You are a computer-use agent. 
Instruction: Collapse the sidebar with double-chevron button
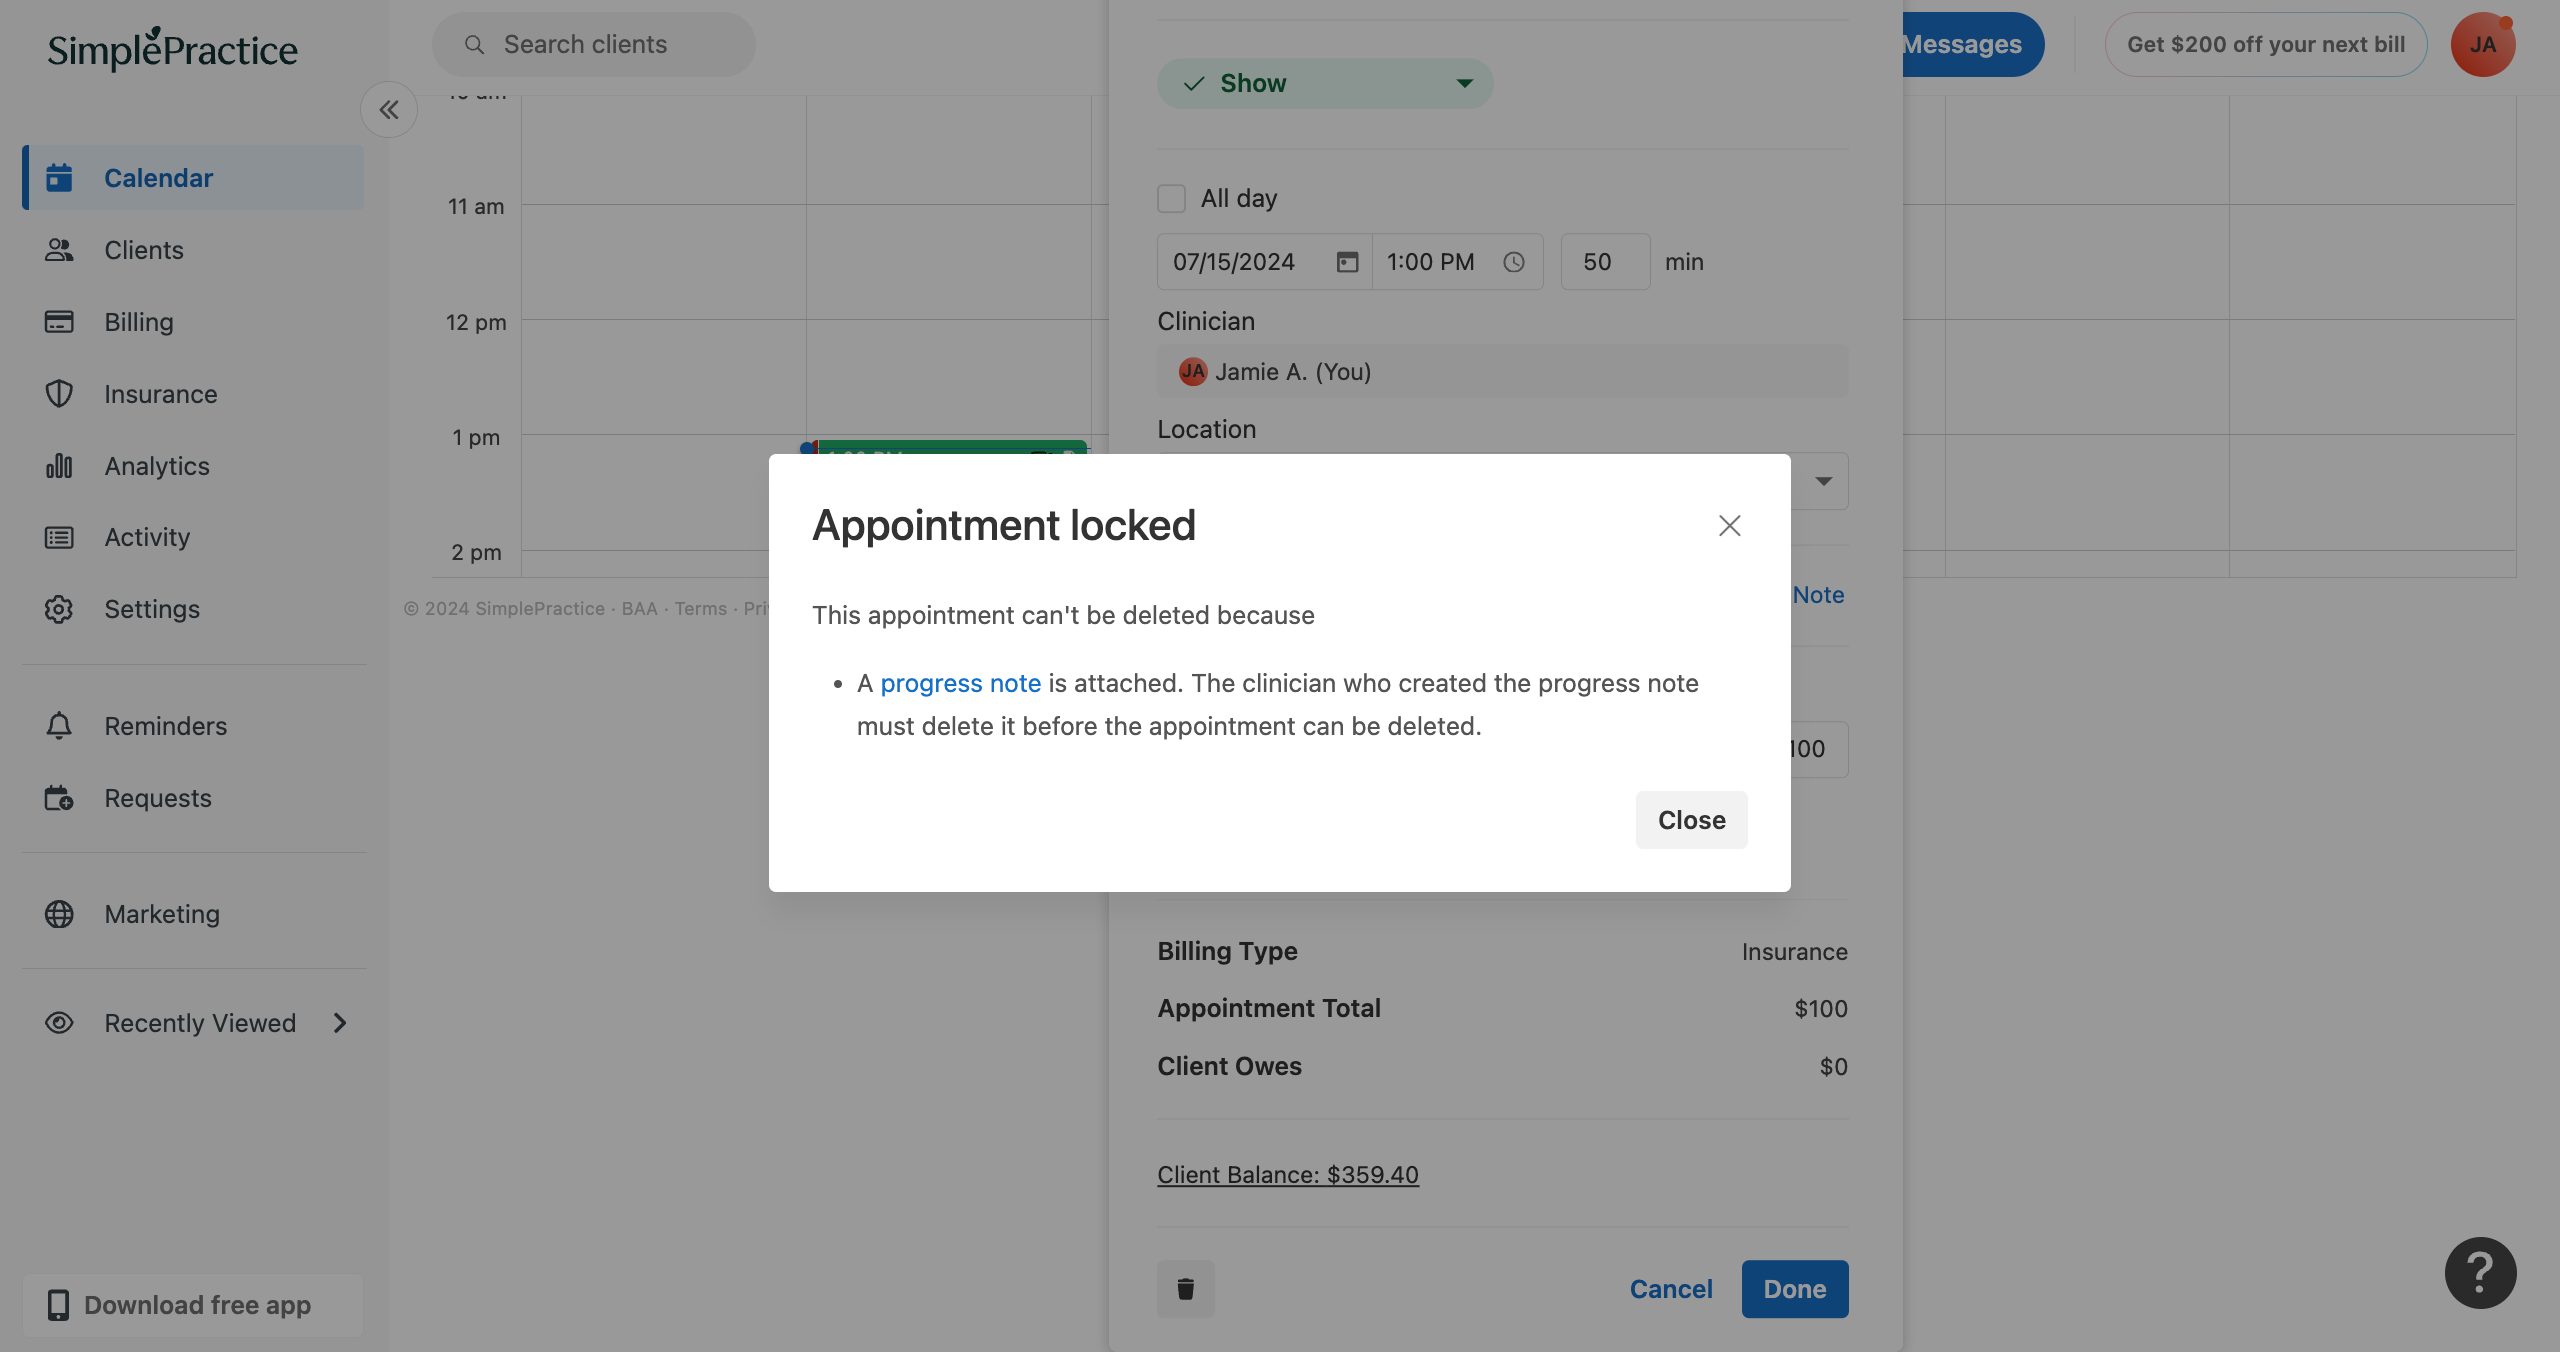389,110
